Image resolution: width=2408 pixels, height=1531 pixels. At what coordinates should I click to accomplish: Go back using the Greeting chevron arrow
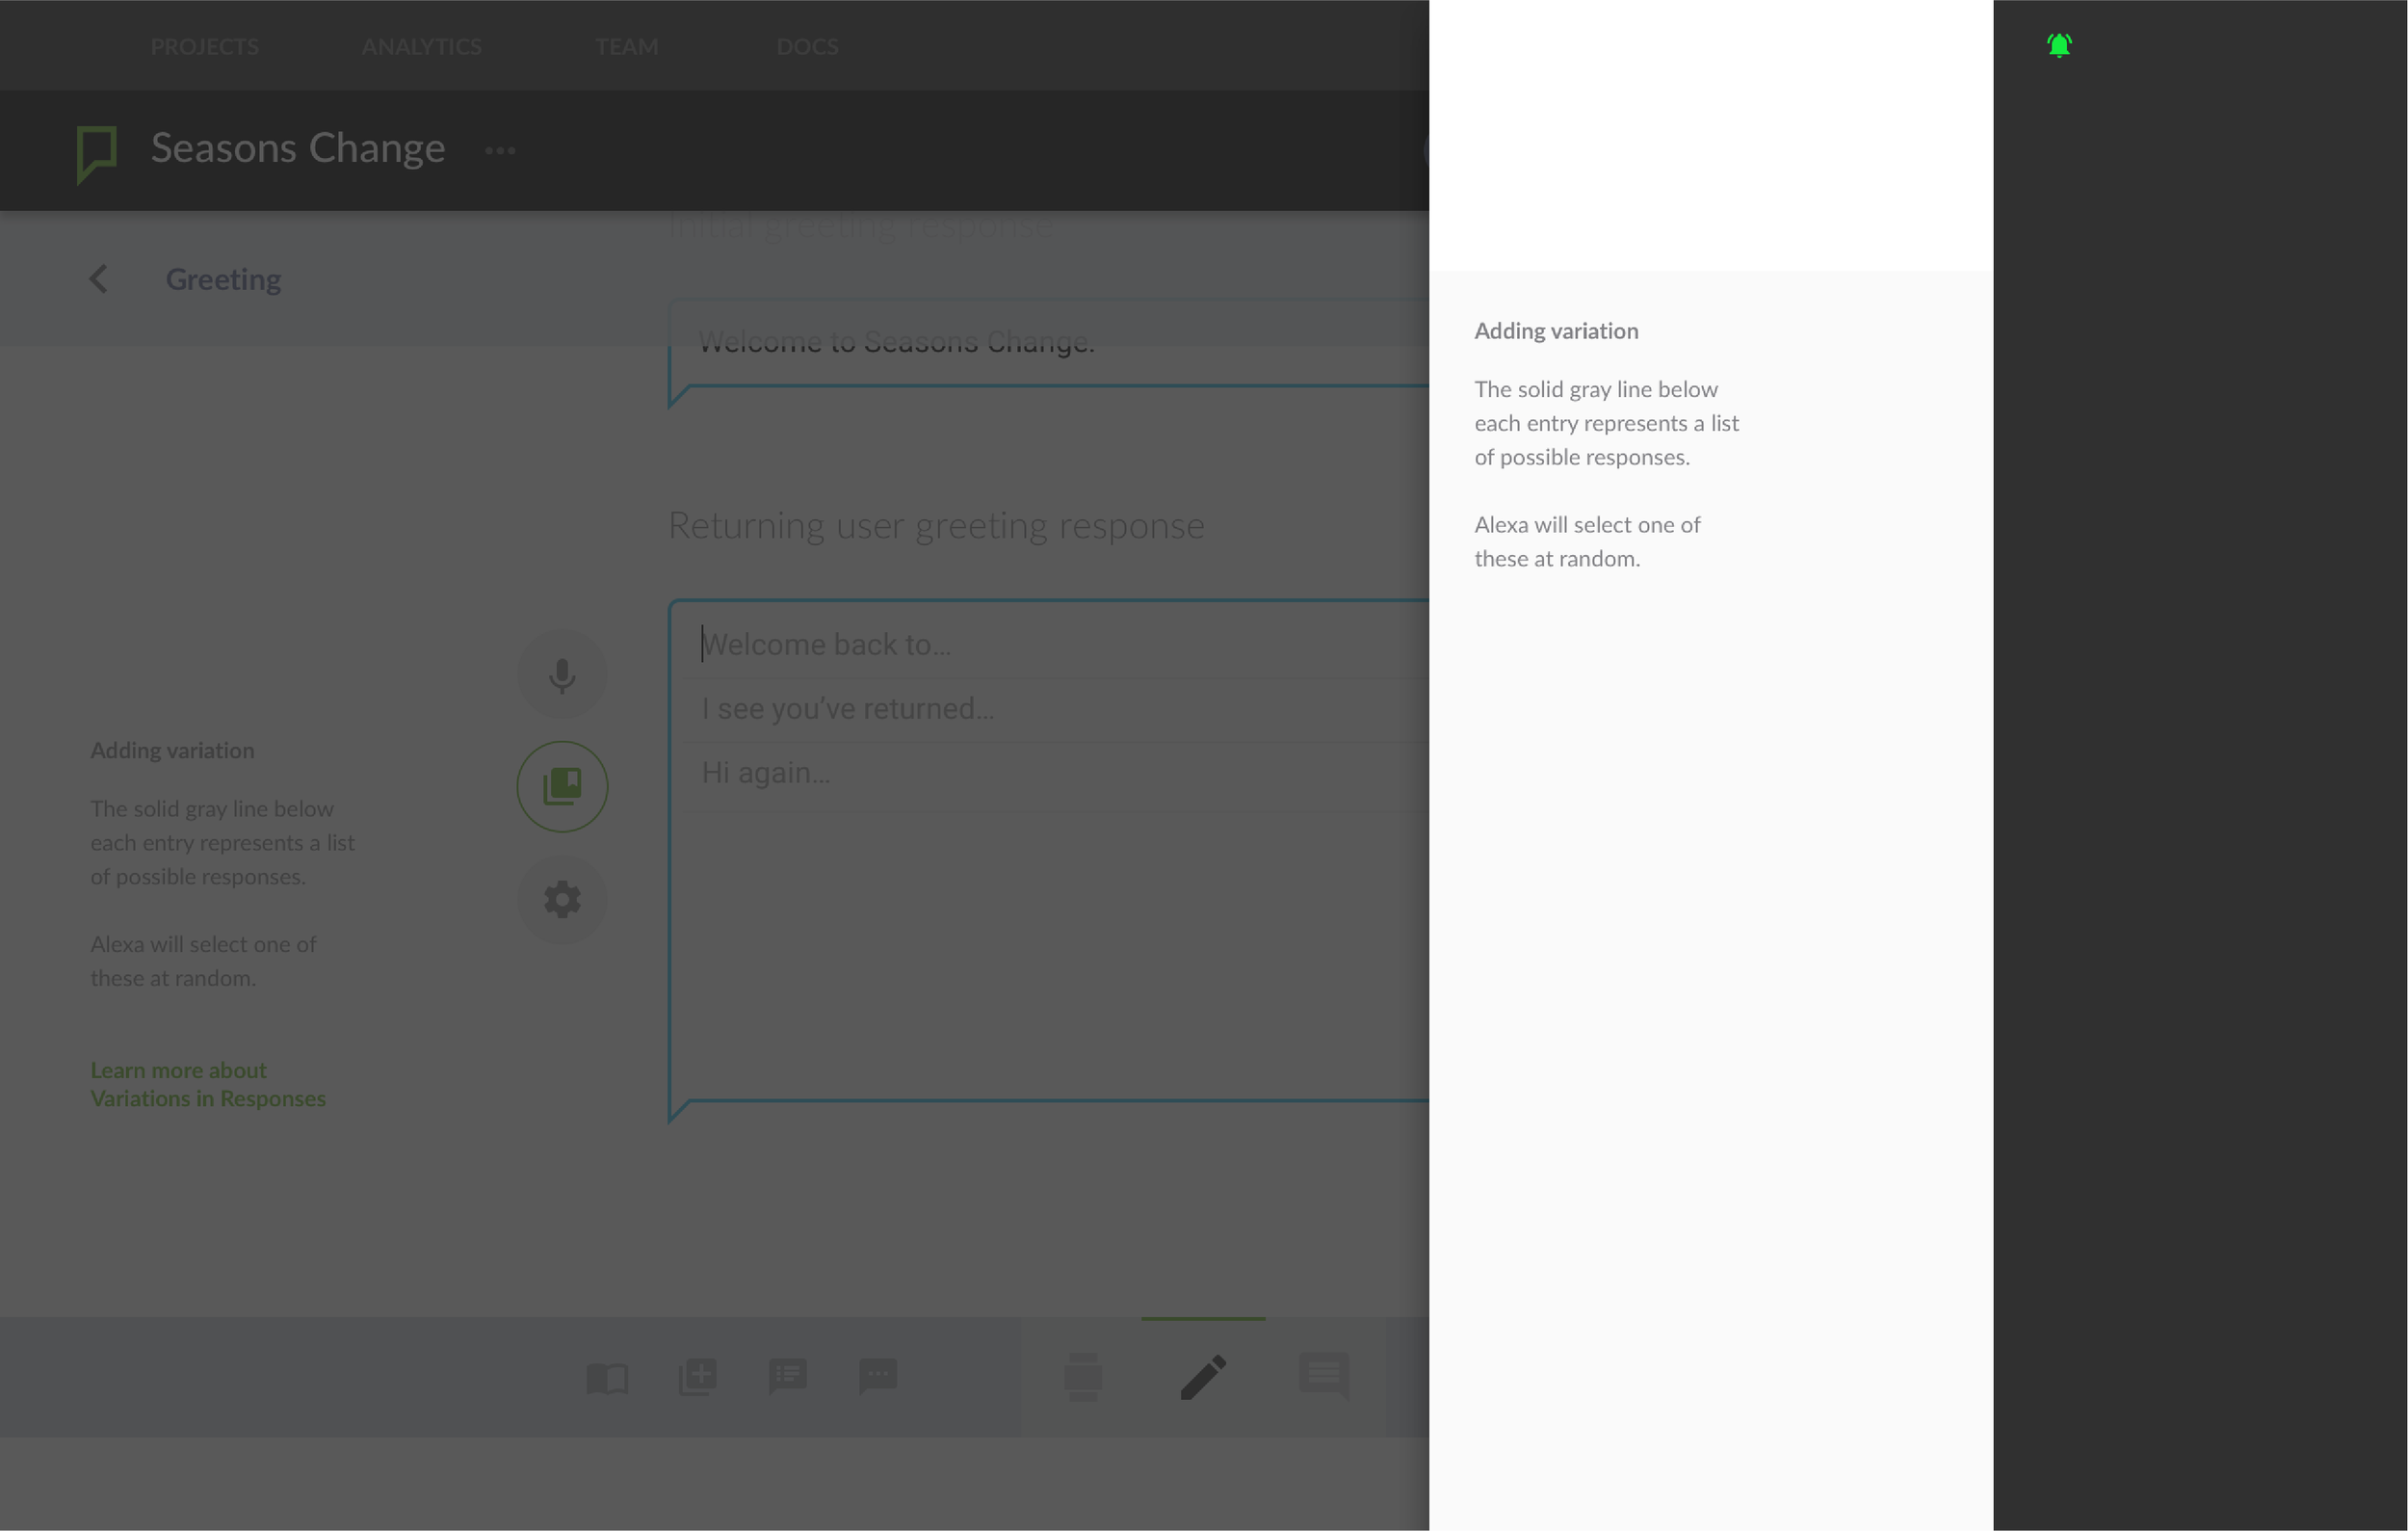pyautogui.click(x=98, y=279)
